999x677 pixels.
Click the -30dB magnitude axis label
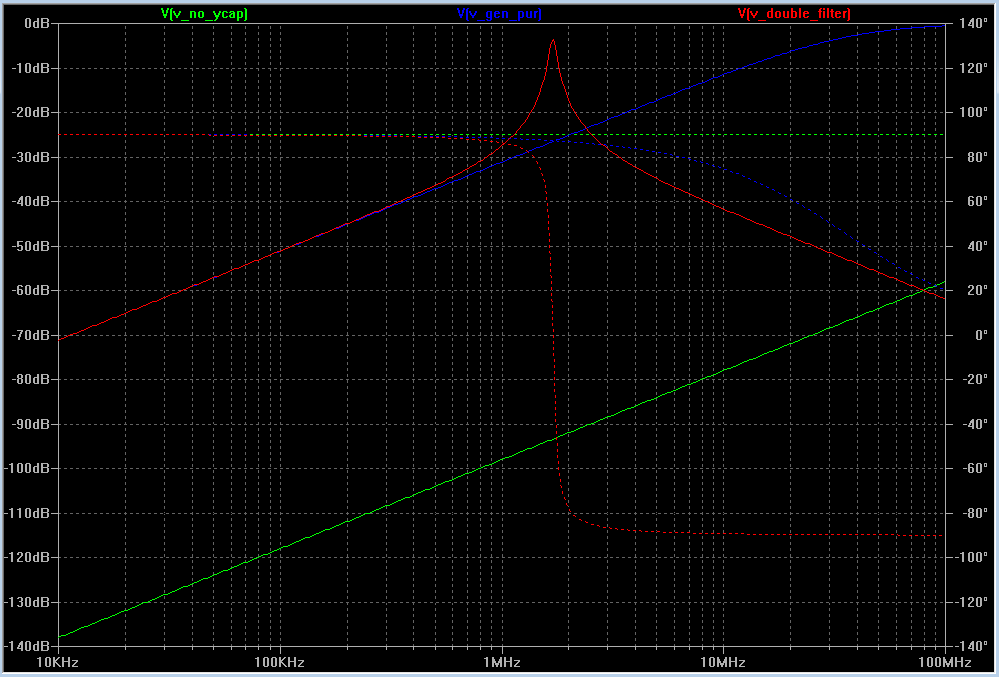(31, 157)
